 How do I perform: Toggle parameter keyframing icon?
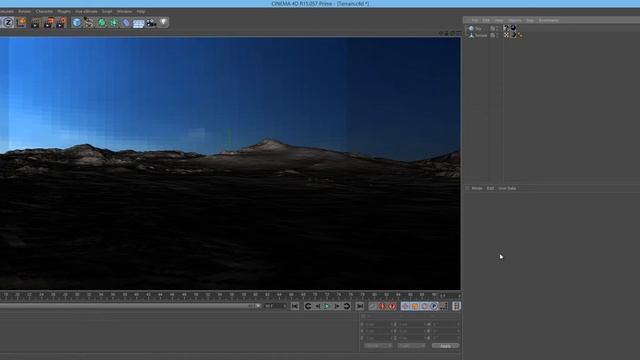[433, 306]
